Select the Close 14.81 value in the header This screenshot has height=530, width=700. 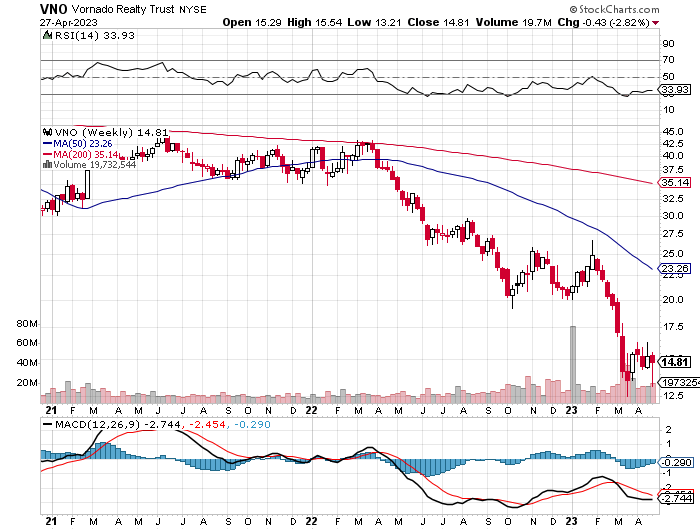pyautogui.click(x=438, y=22)
